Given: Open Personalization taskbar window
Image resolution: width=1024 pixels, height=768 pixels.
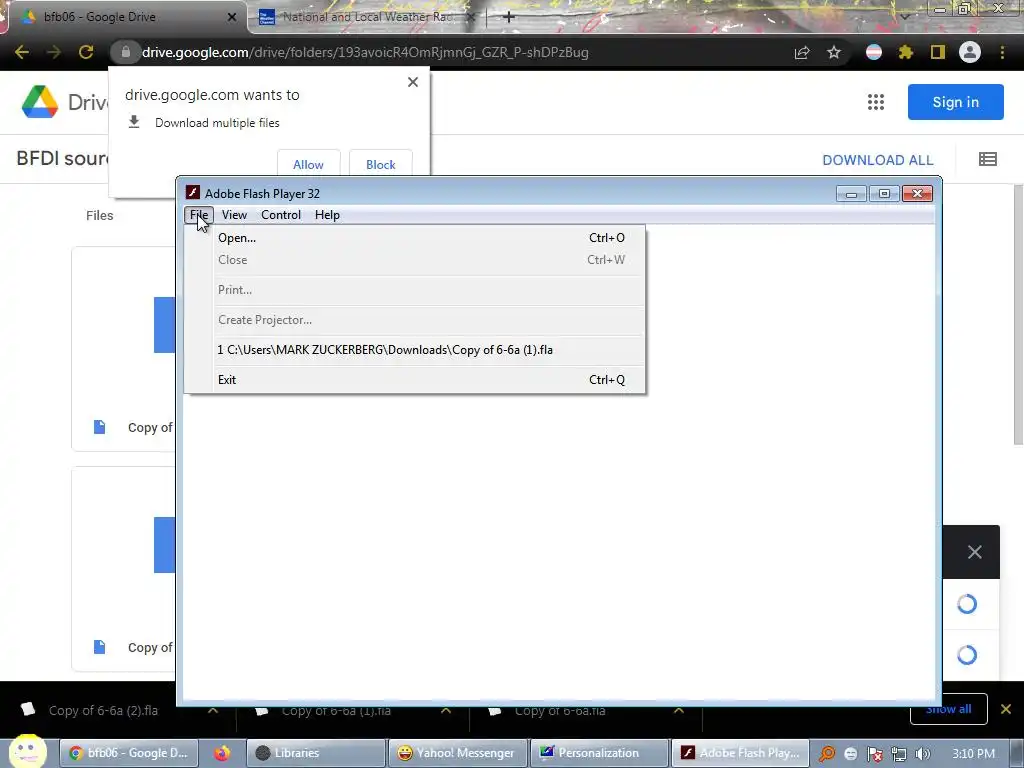Looking at the screenshot, I should (600, 753).
